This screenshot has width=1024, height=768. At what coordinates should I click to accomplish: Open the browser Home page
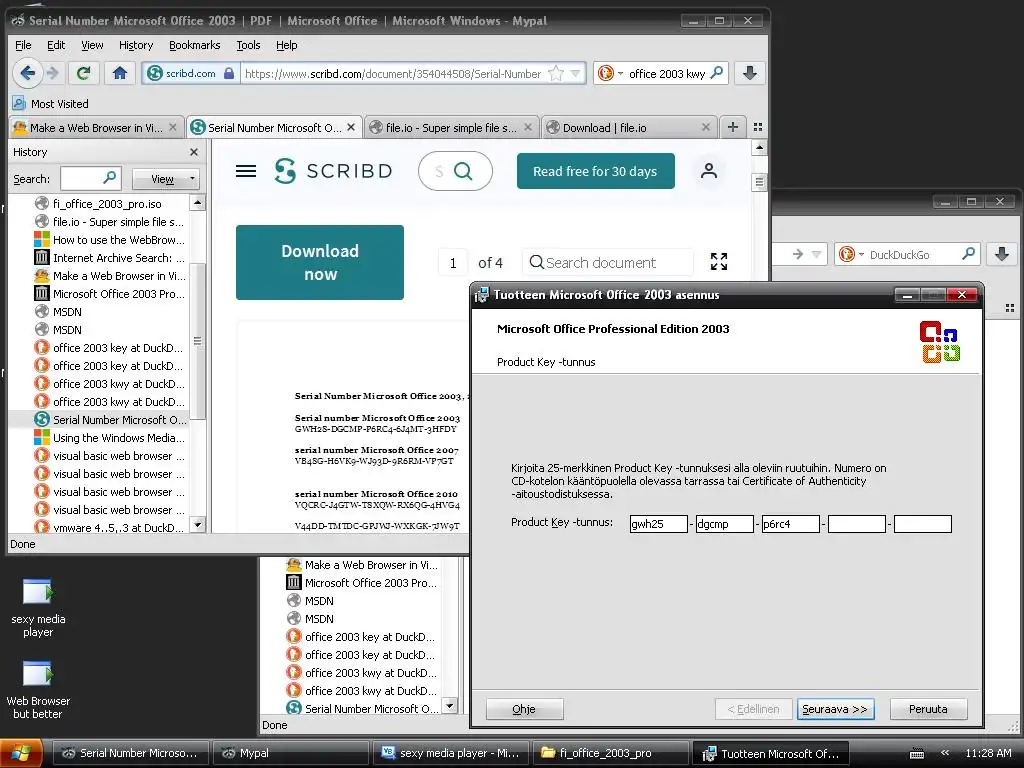click(120, 73)
